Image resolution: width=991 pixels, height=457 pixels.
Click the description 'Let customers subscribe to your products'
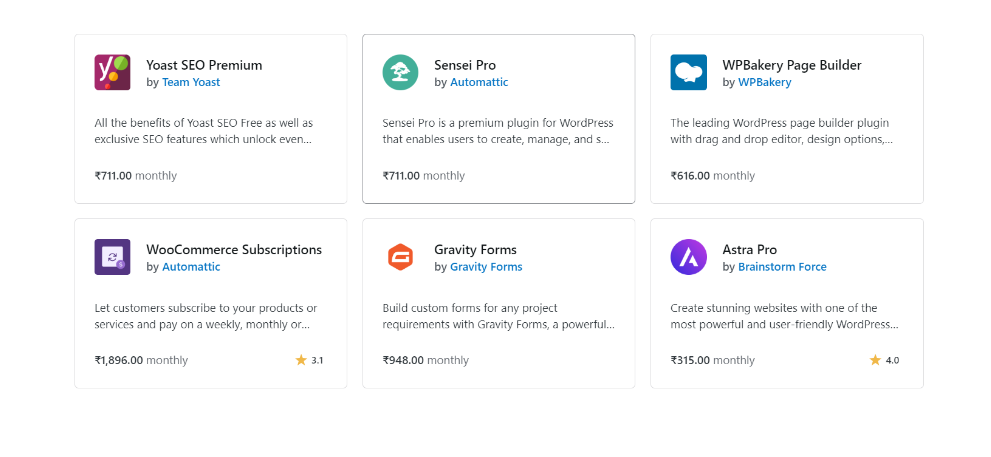click(206, 316)
